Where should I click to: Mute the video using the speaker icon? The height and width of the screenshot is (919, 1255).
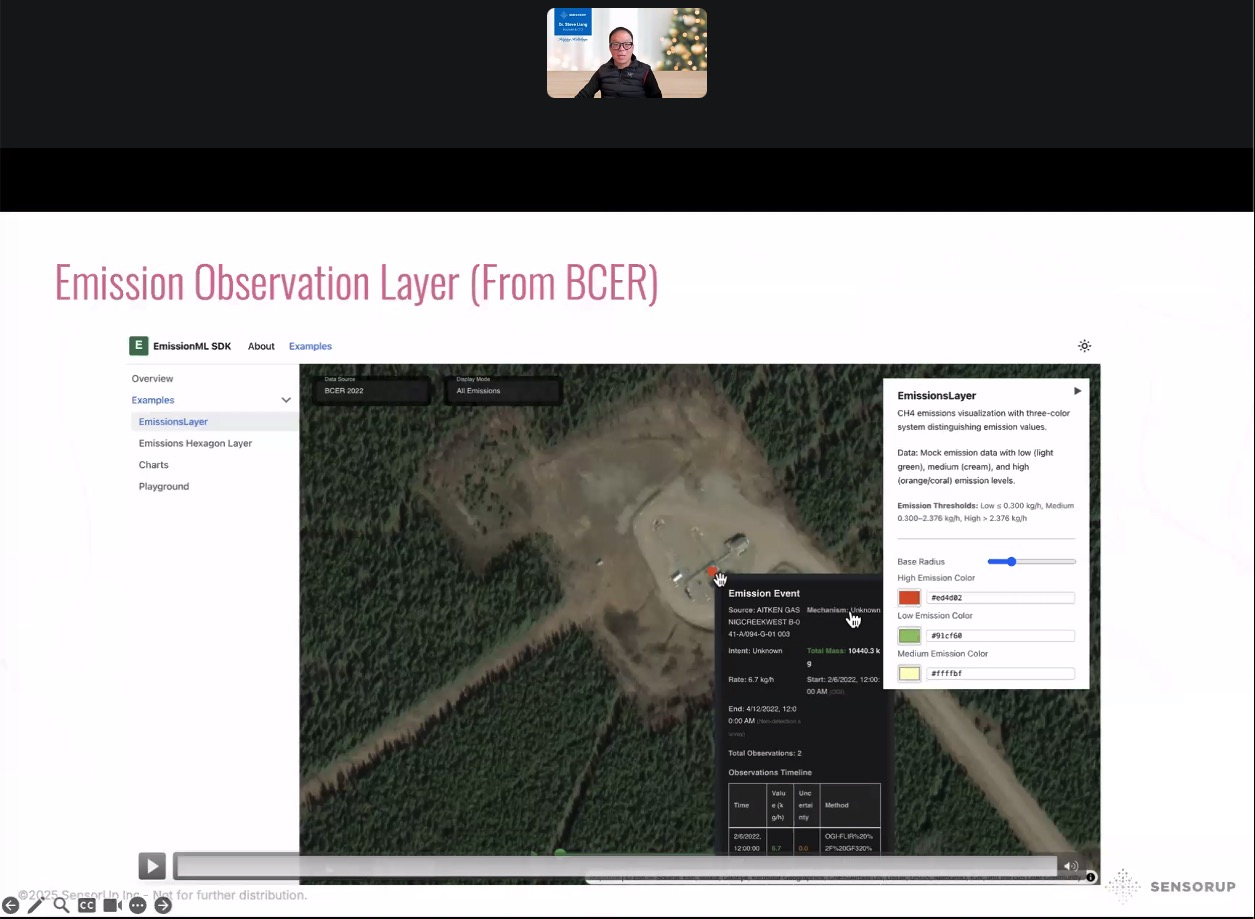click(x=1071, y=866)
